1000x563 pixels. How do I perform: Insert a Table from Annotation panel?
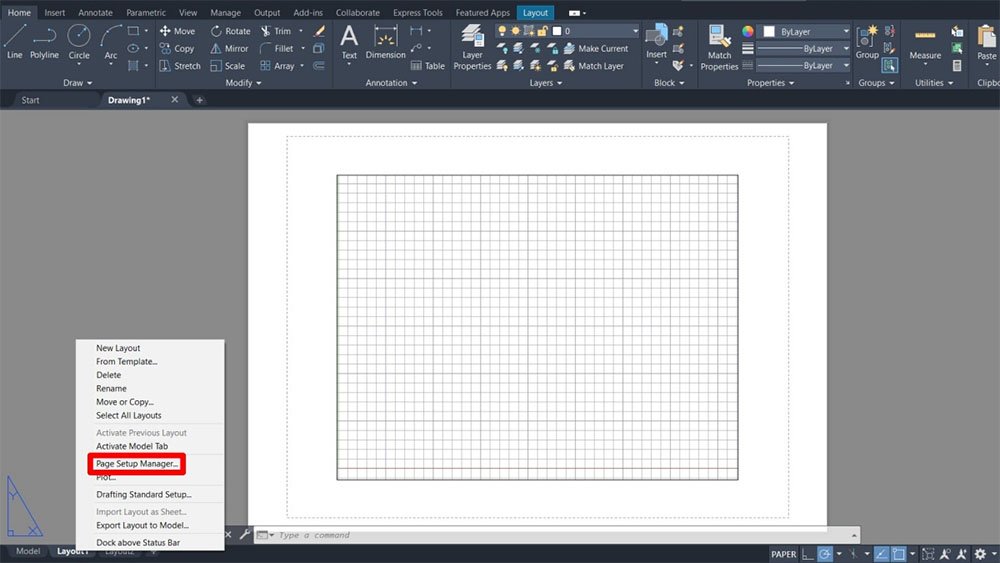tap(428, 66)
